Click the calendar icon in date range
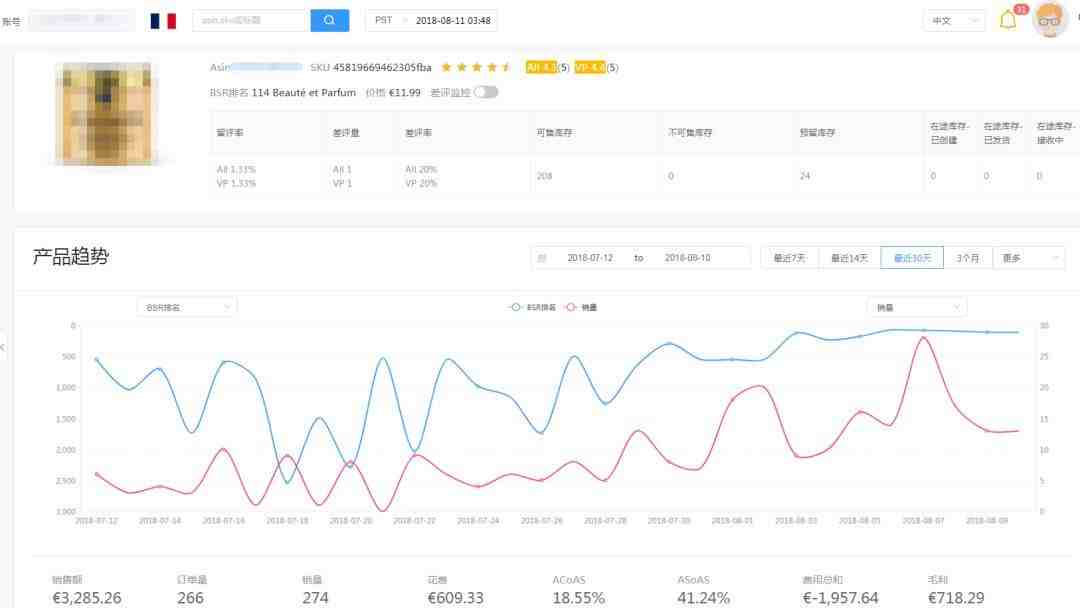The height and width of the screenshot is (608, 1080). click(542, 258)
